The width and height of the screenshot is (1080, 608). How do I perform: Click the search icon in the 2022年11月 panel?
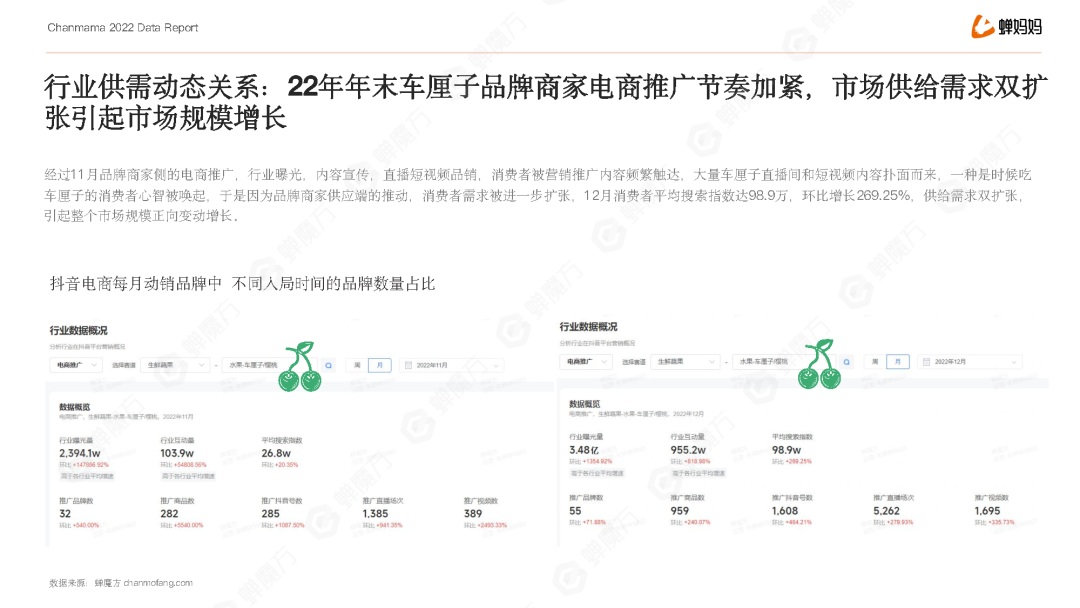click(x=329, y=365)
